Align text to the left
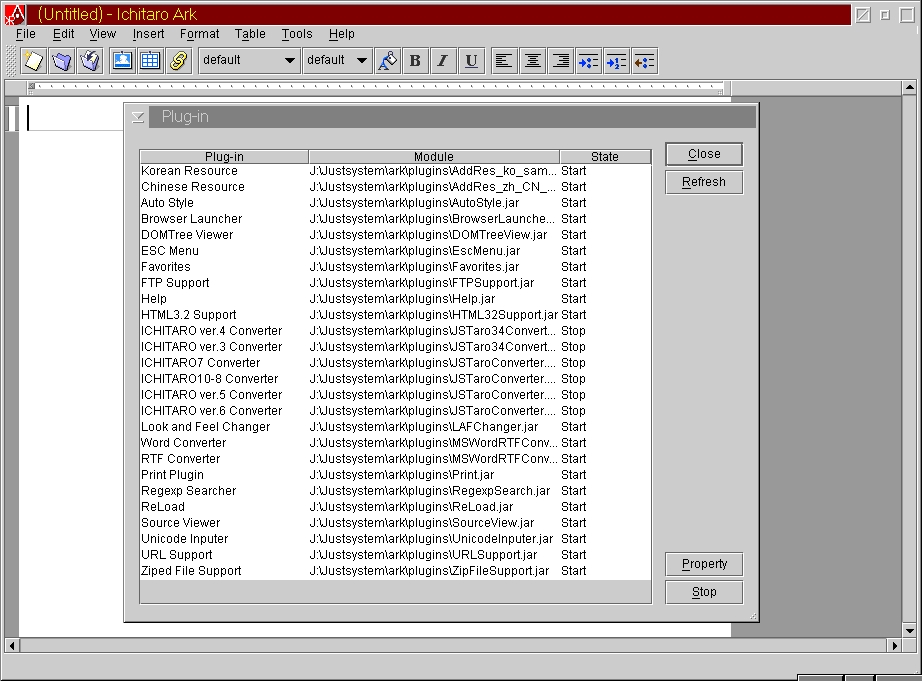The width and height of the screenshot is (922, 681). [504, 61]
